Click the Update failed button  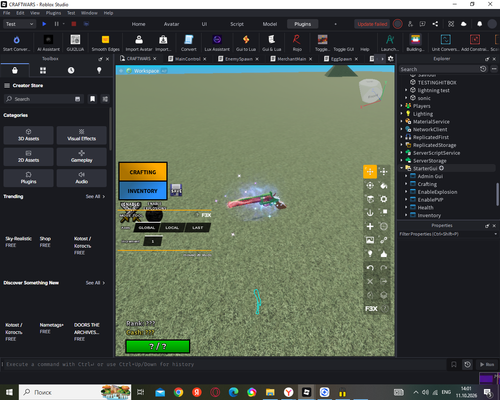click(372, 24)
